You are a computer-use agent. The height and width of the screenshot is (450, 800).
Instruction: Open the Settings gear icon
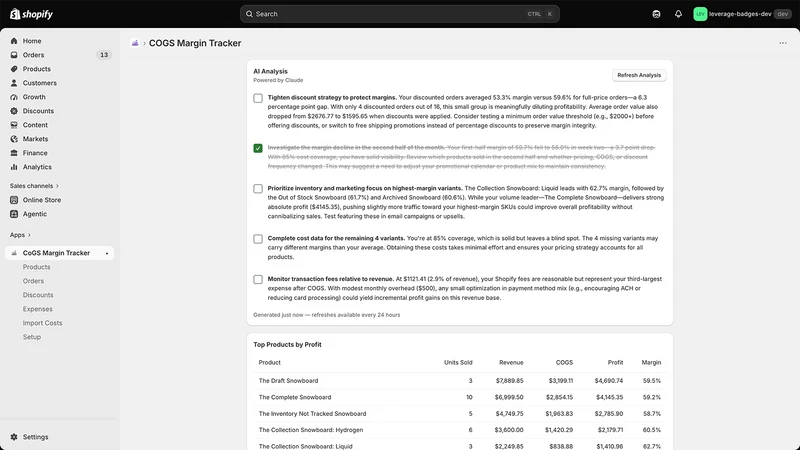pyautogui.click(x=14, y=437)
